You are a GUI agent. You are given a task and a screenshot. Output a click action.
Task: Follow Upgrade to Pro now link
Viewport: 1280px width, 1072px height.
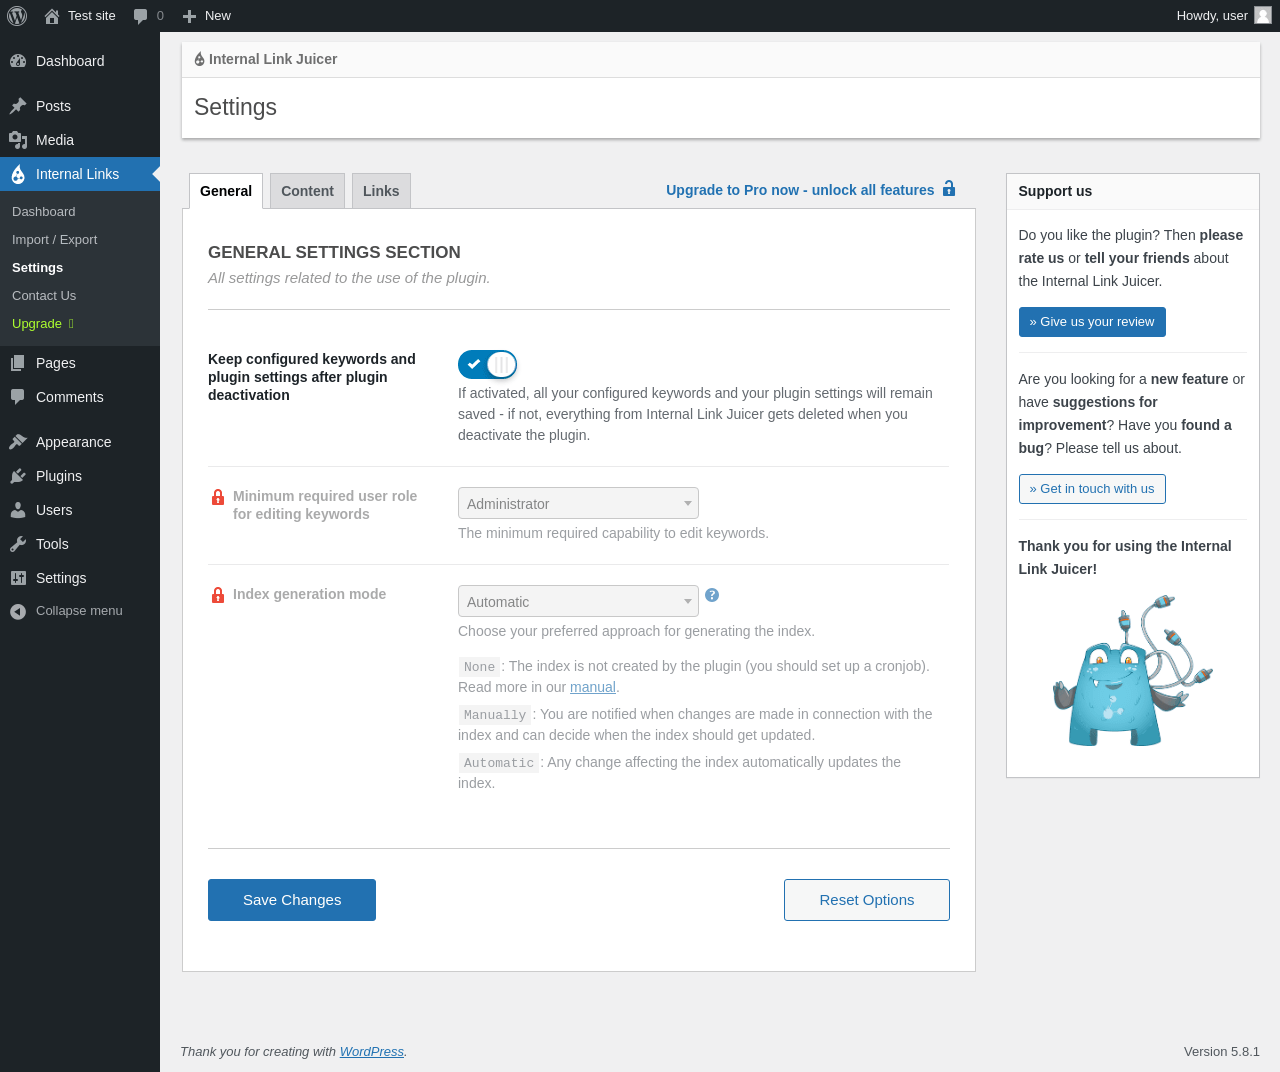point(800,190)
